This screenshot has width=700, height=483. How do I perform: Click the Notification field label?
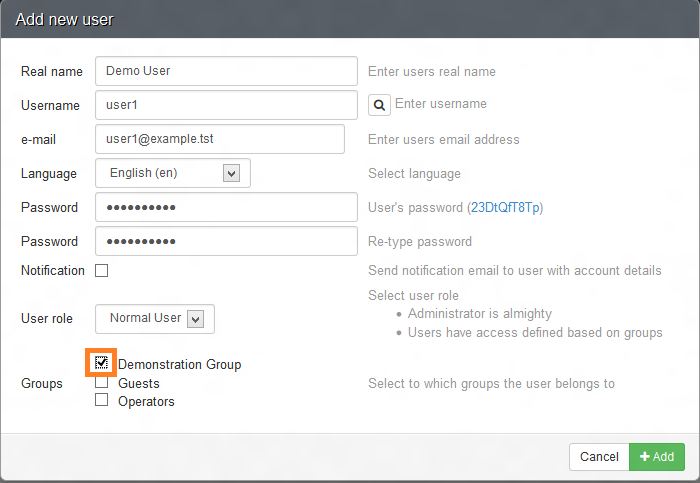[53, 271]
